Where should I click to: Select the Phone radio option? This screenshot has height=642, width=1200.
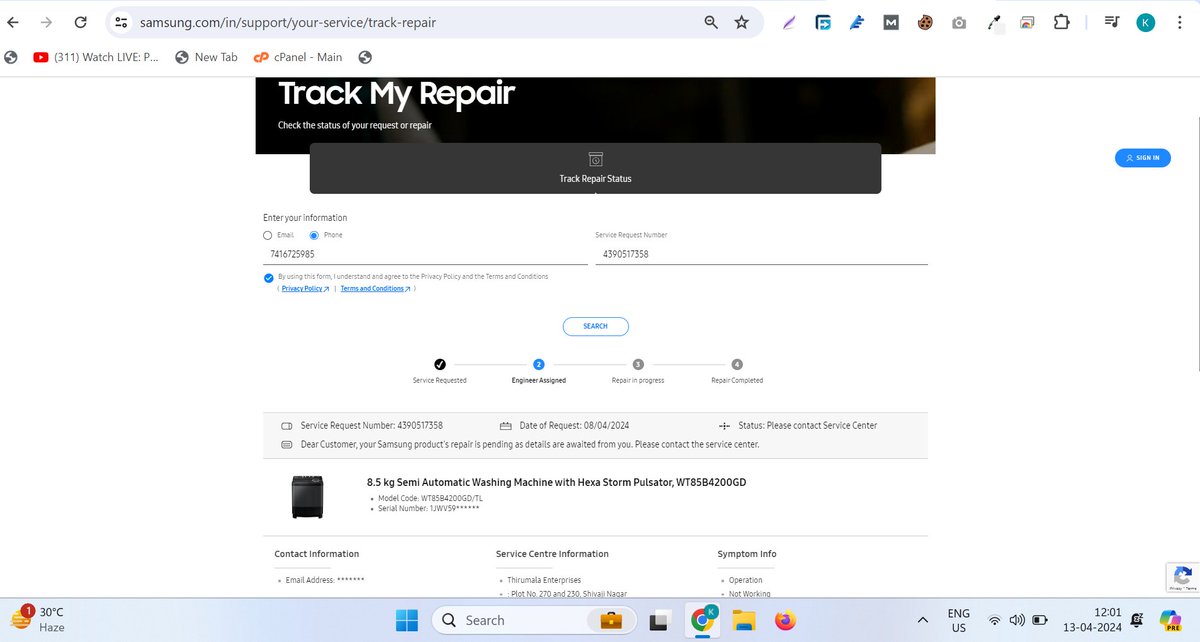pyautogui.click(x=314, y=235)
